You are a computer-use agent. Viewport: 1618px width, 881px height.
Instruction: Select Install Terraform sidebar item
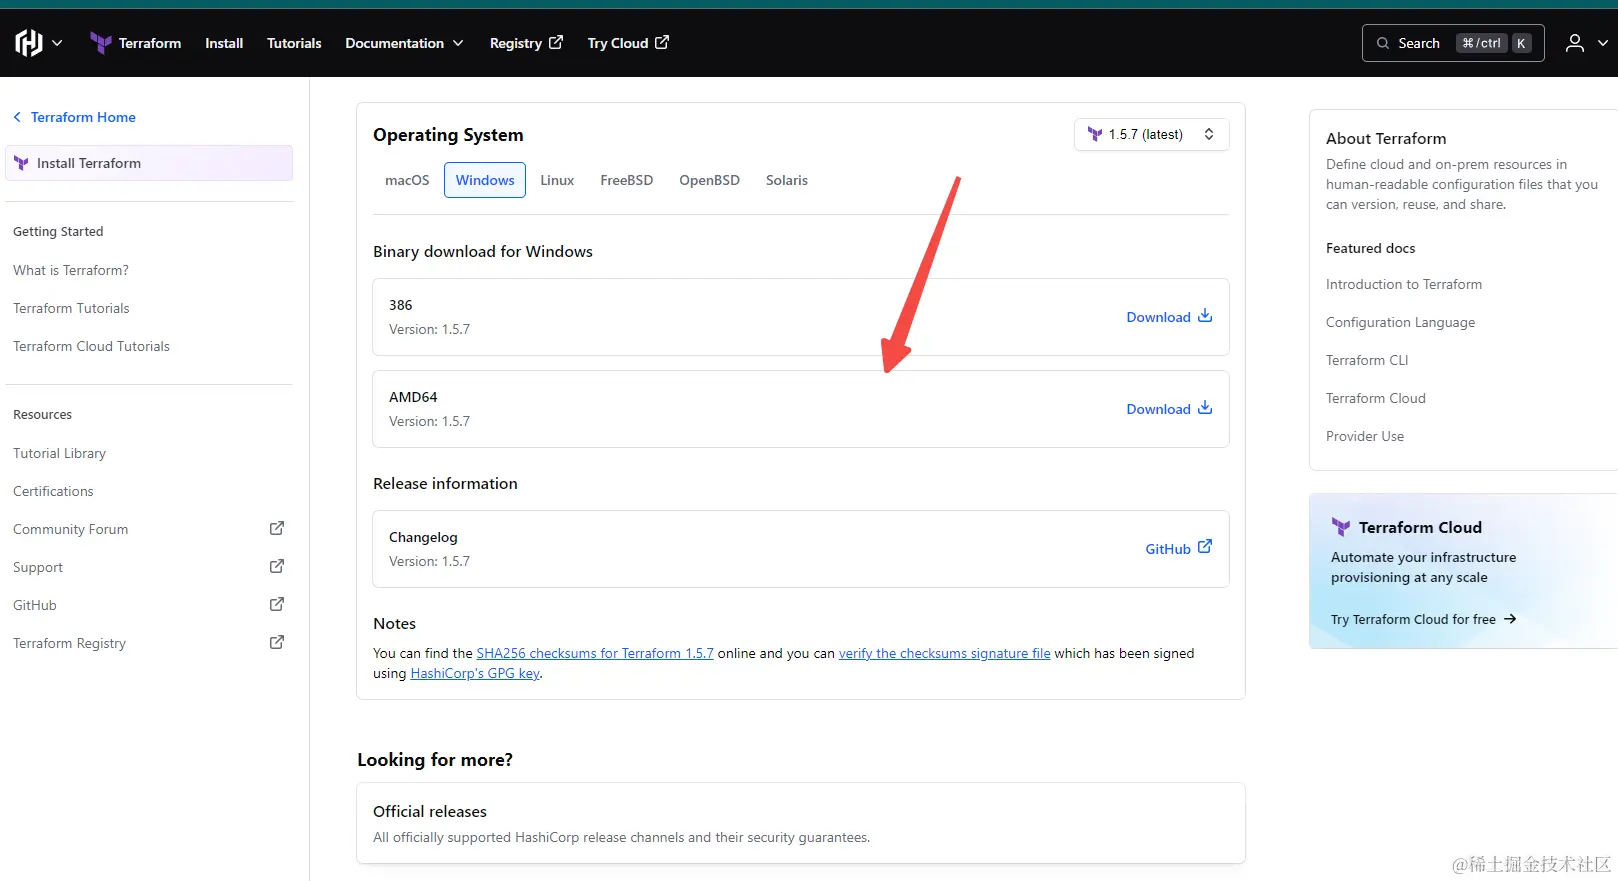[x=149, y=163]
